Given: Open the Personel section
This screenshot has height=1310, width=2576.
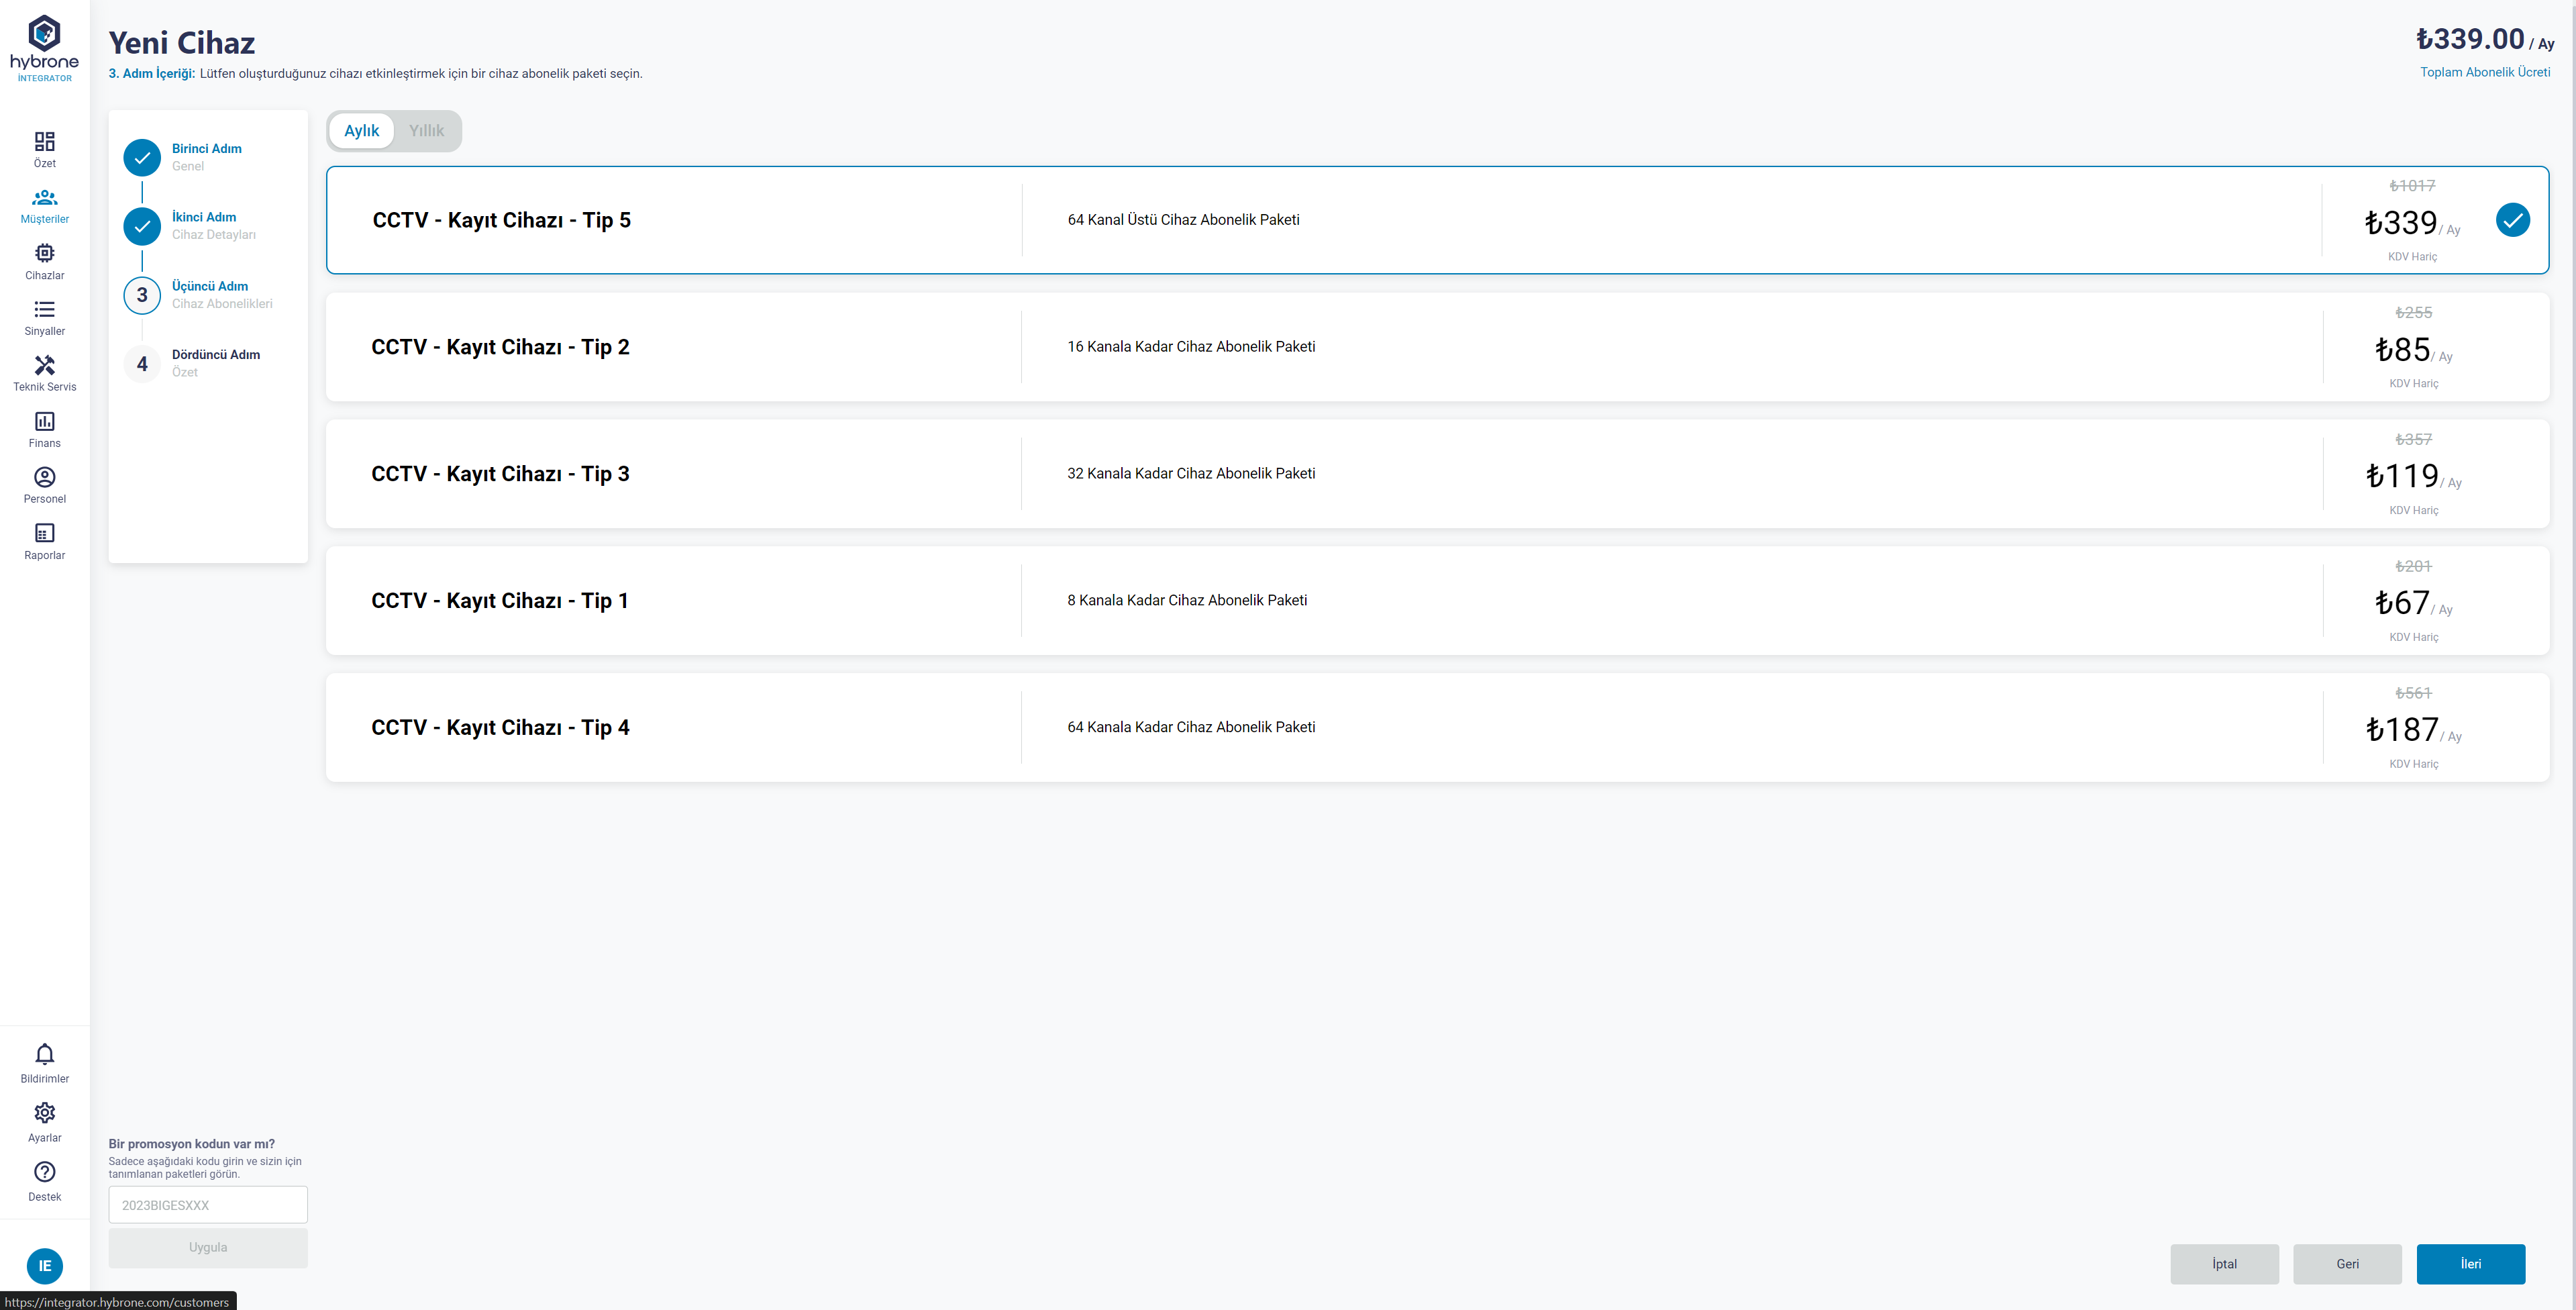Looking at the screenshot, I should (44, 478).
